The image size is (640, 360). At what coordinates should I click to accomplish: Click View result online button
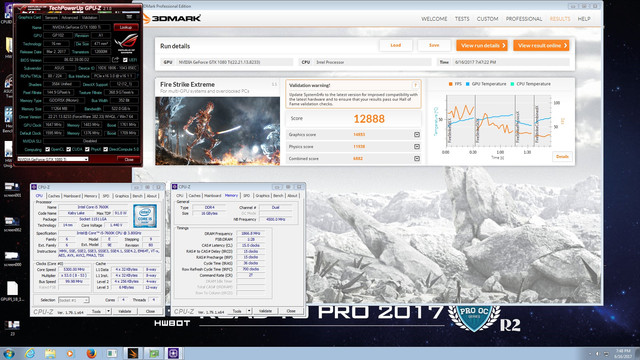(541, 45)
